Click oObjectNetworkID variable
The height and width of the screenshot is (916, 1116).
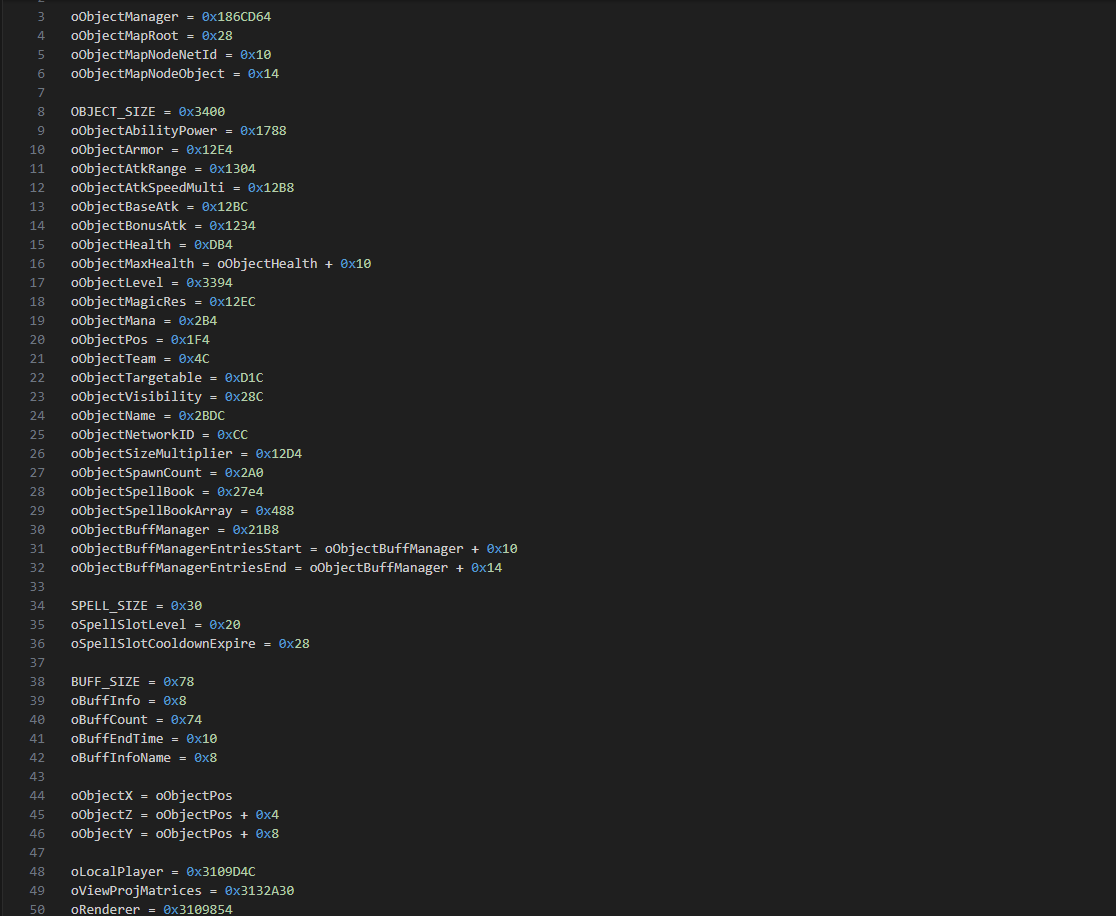132,434
